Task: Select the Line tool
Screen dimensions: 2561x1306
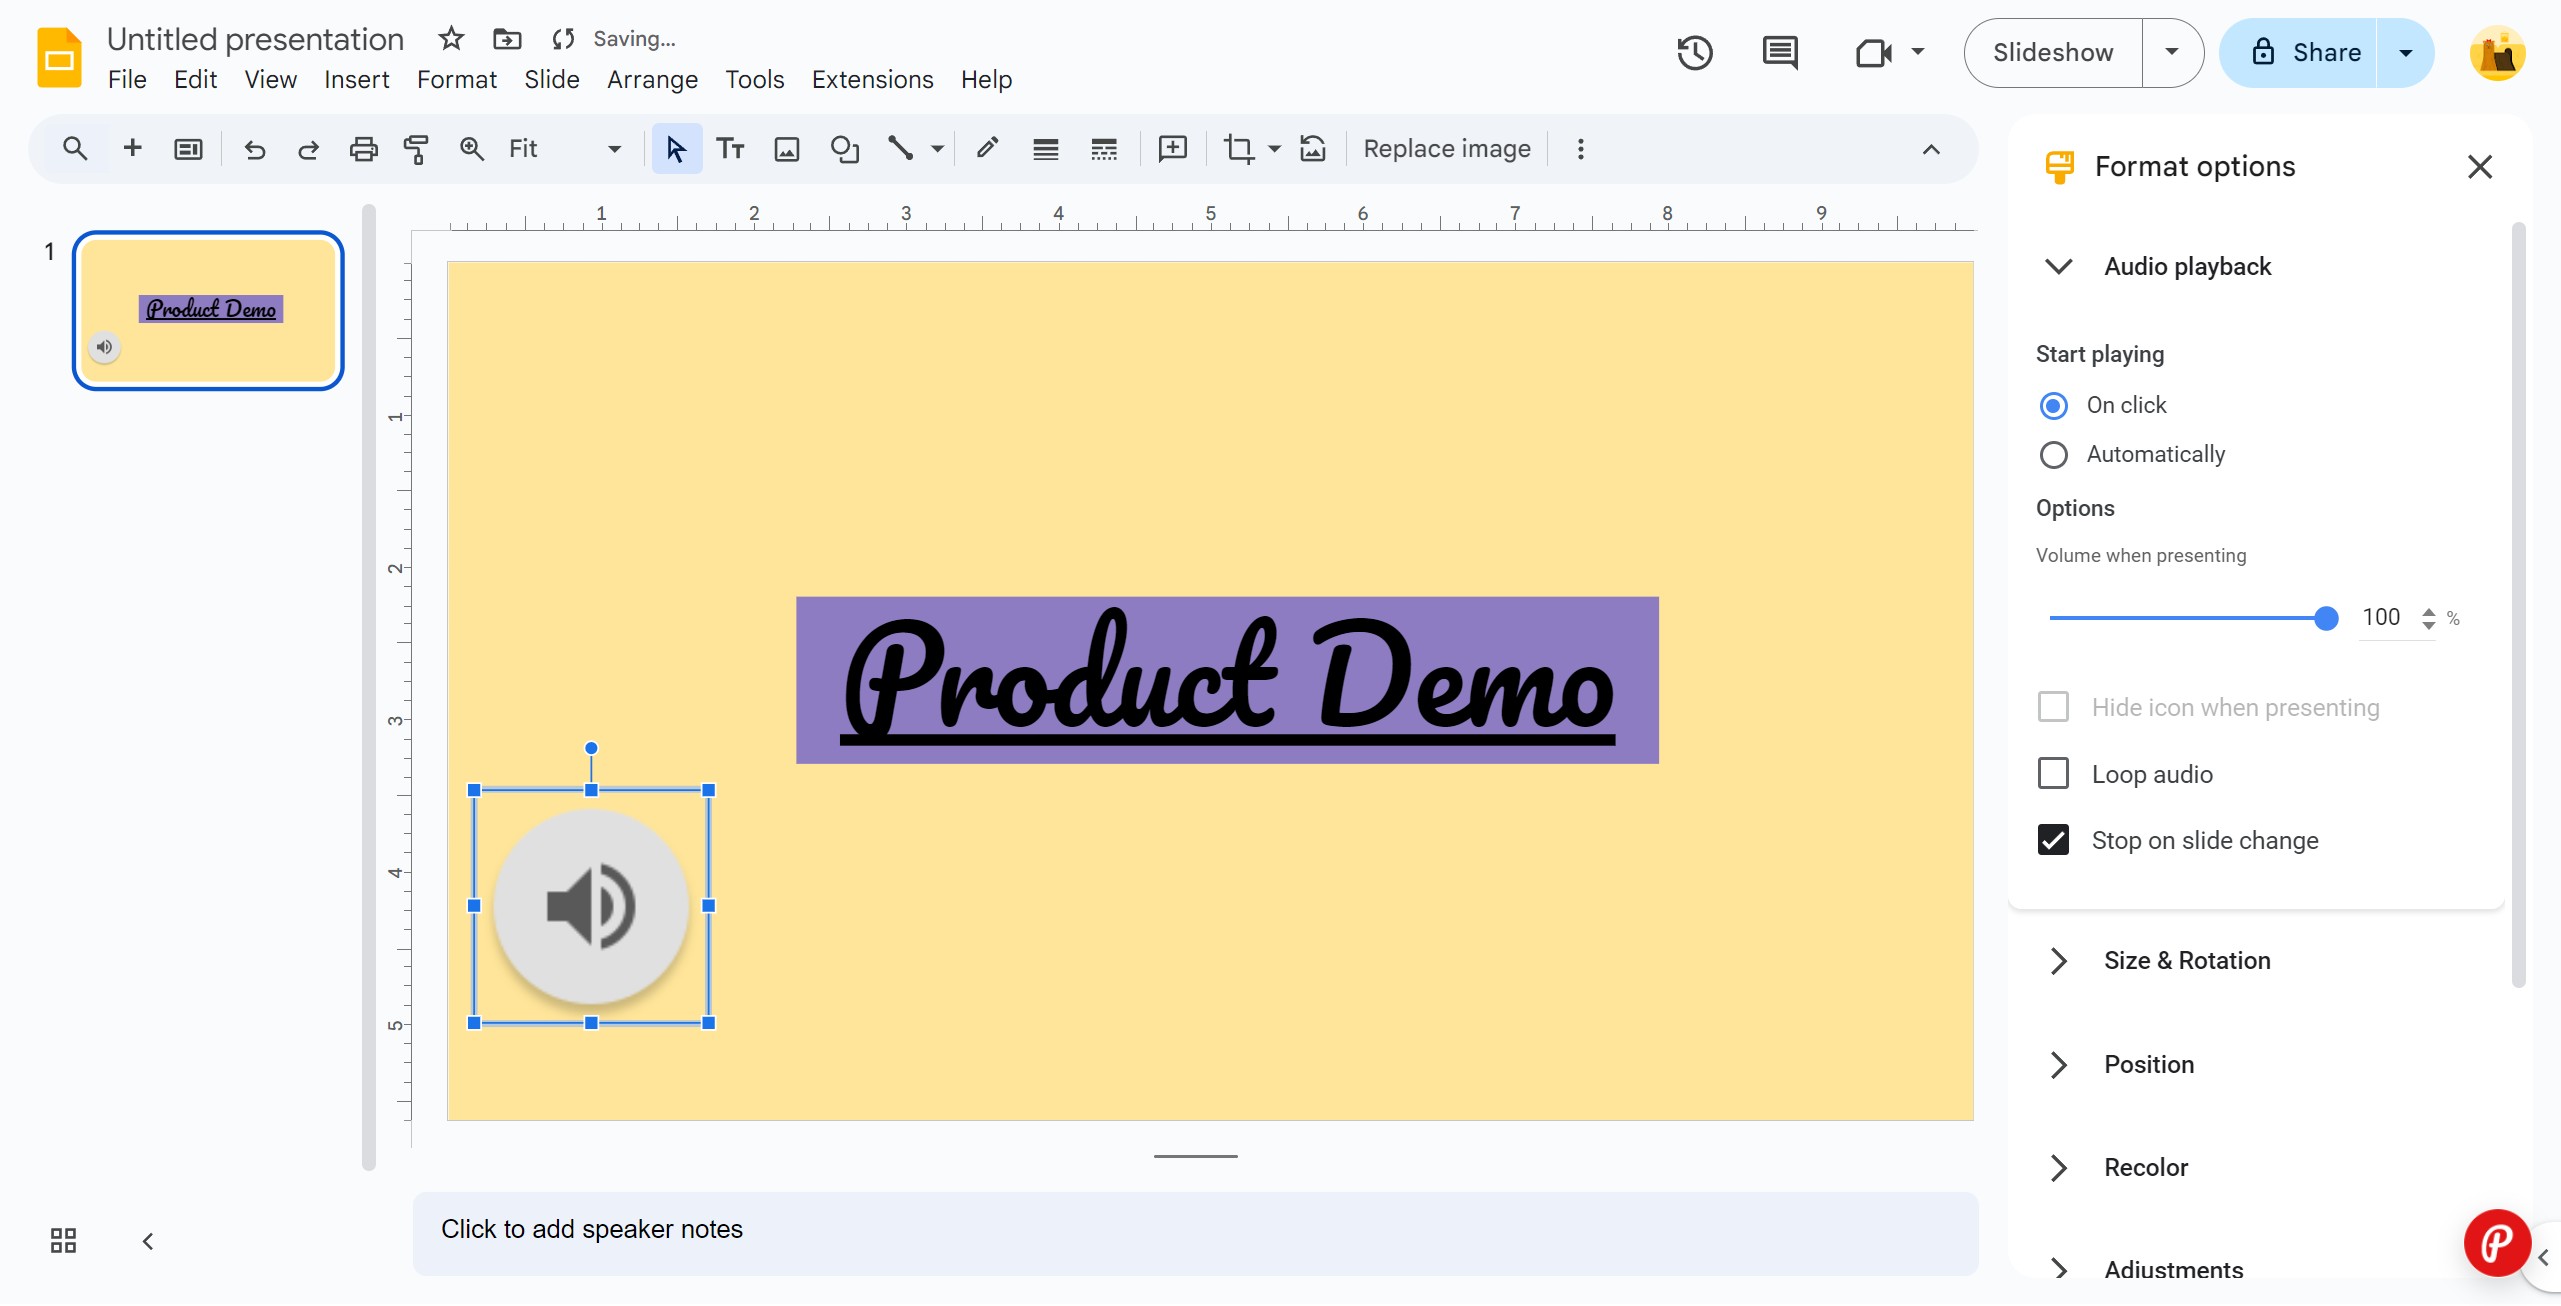Action: [900, 149]
